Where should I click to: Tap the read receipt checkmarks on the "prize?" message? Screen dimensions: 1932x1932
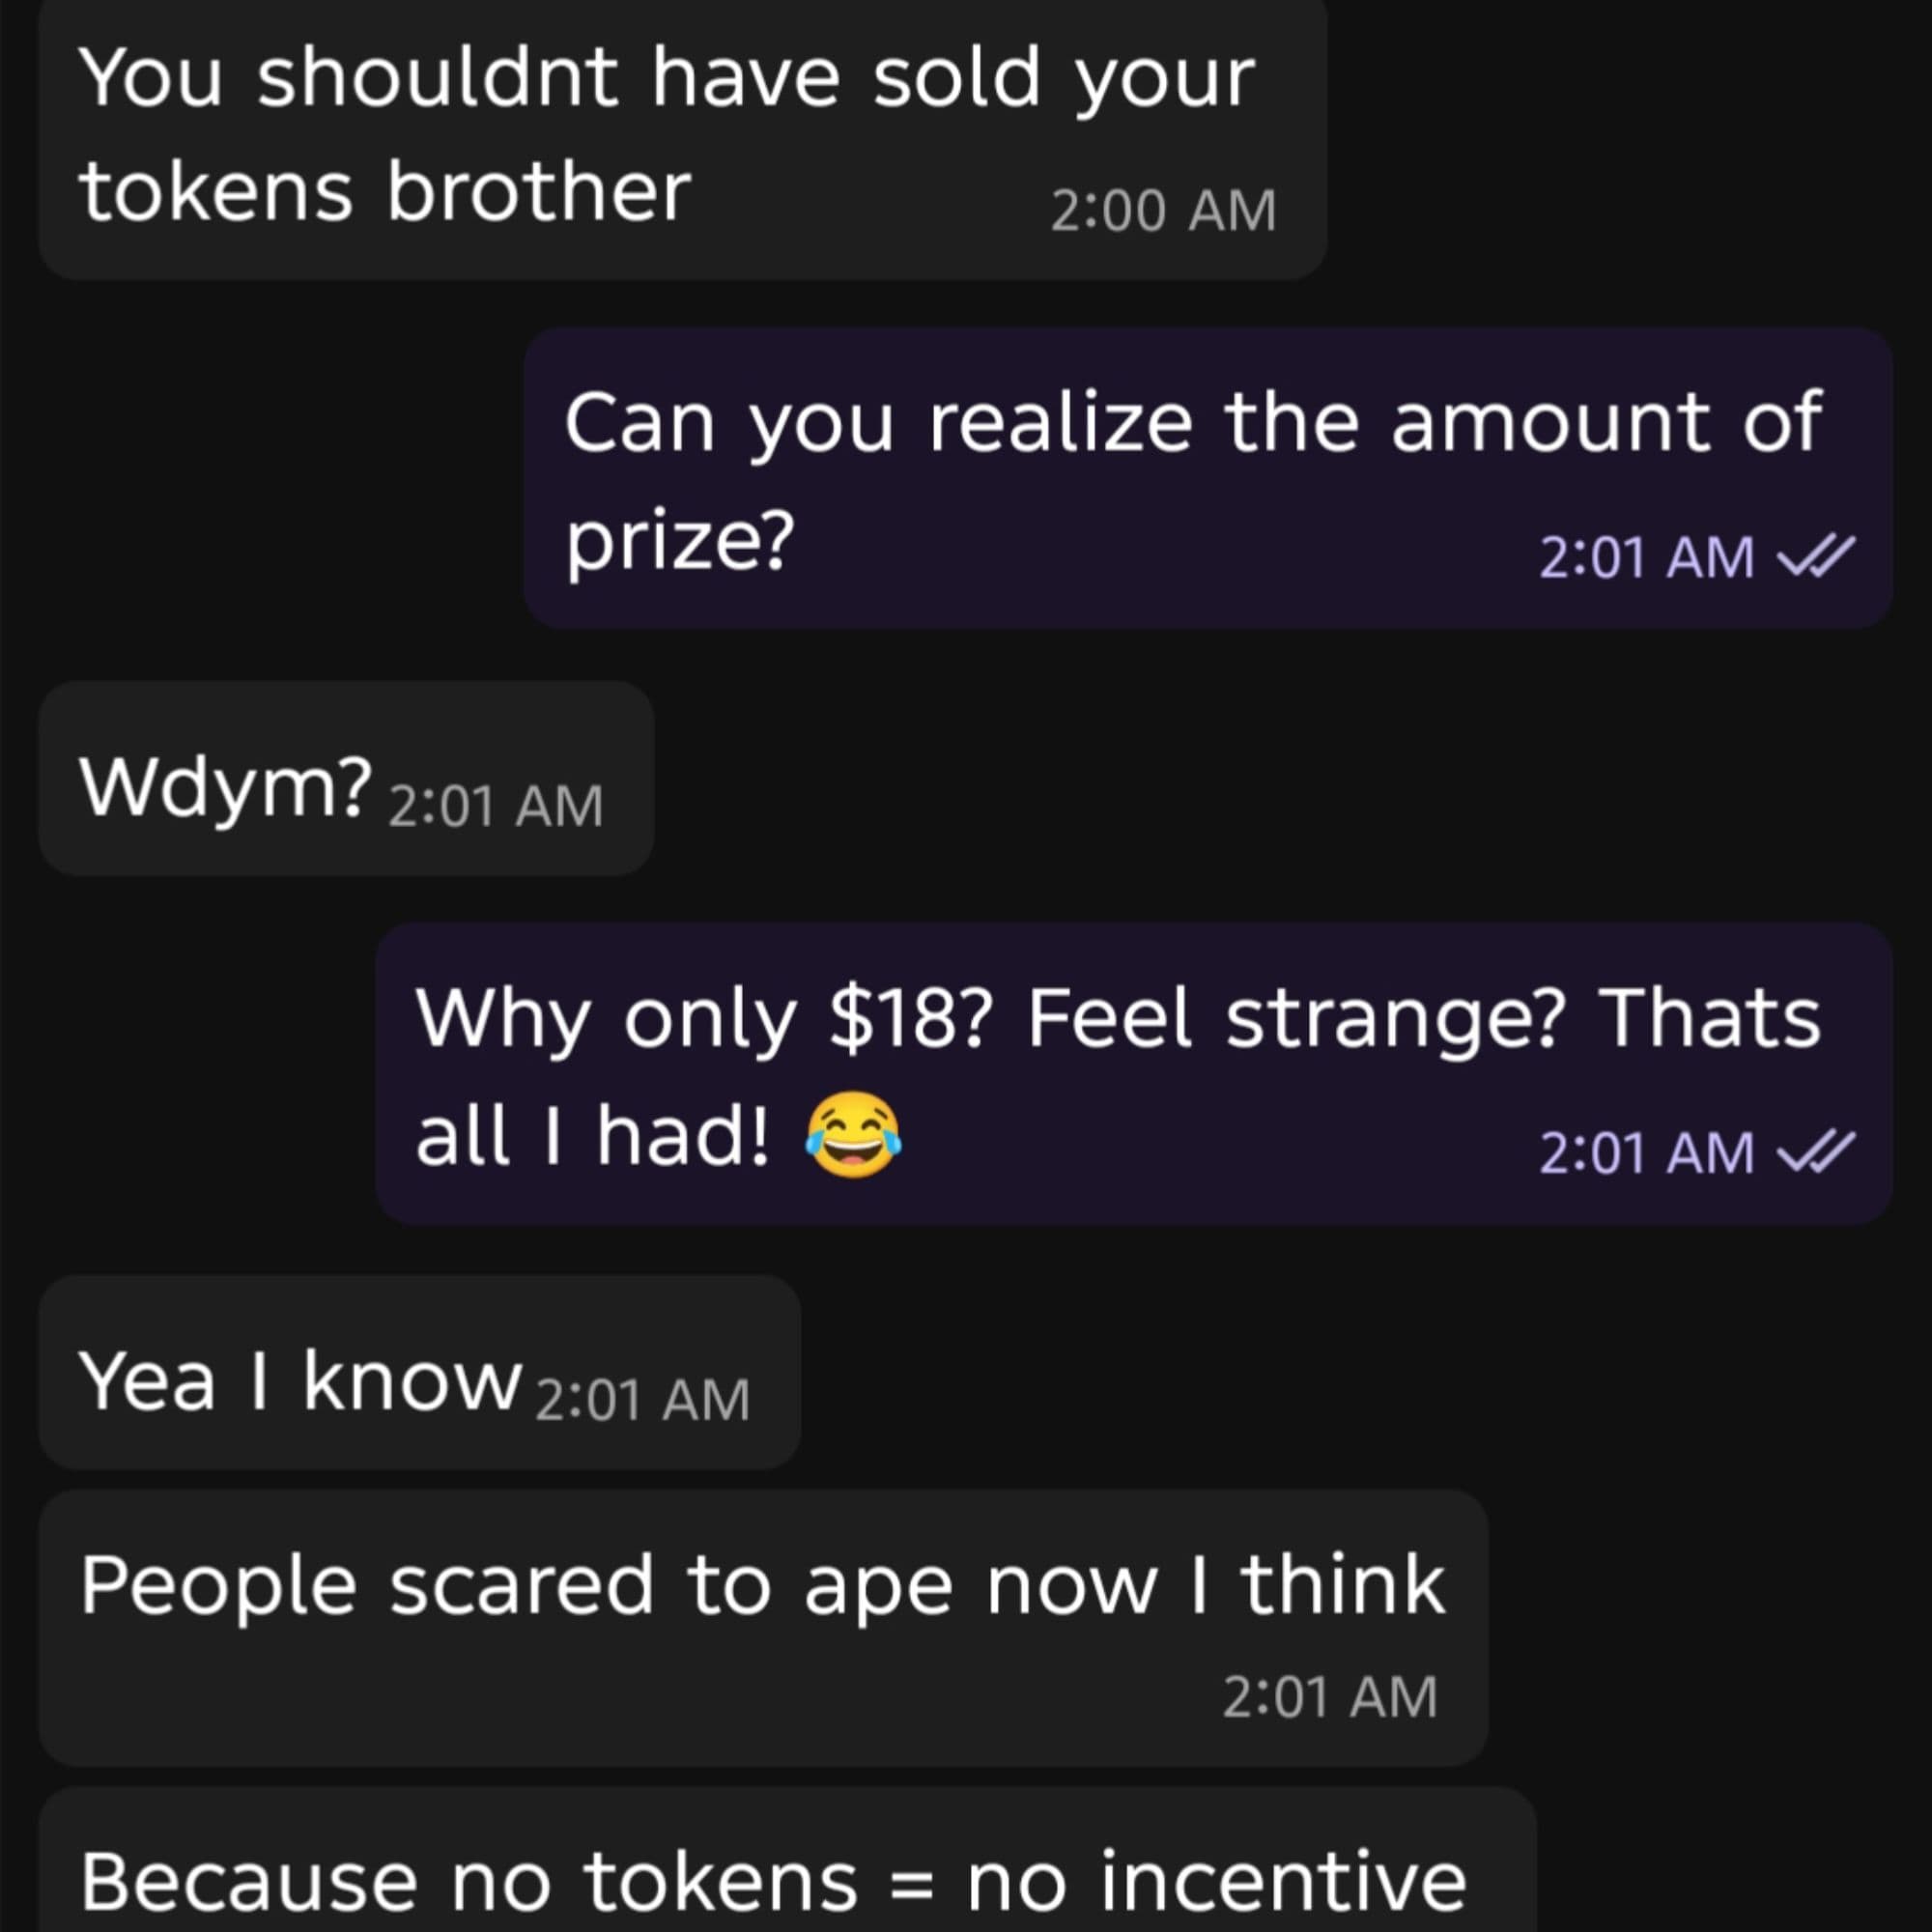tap(1816, 556)
